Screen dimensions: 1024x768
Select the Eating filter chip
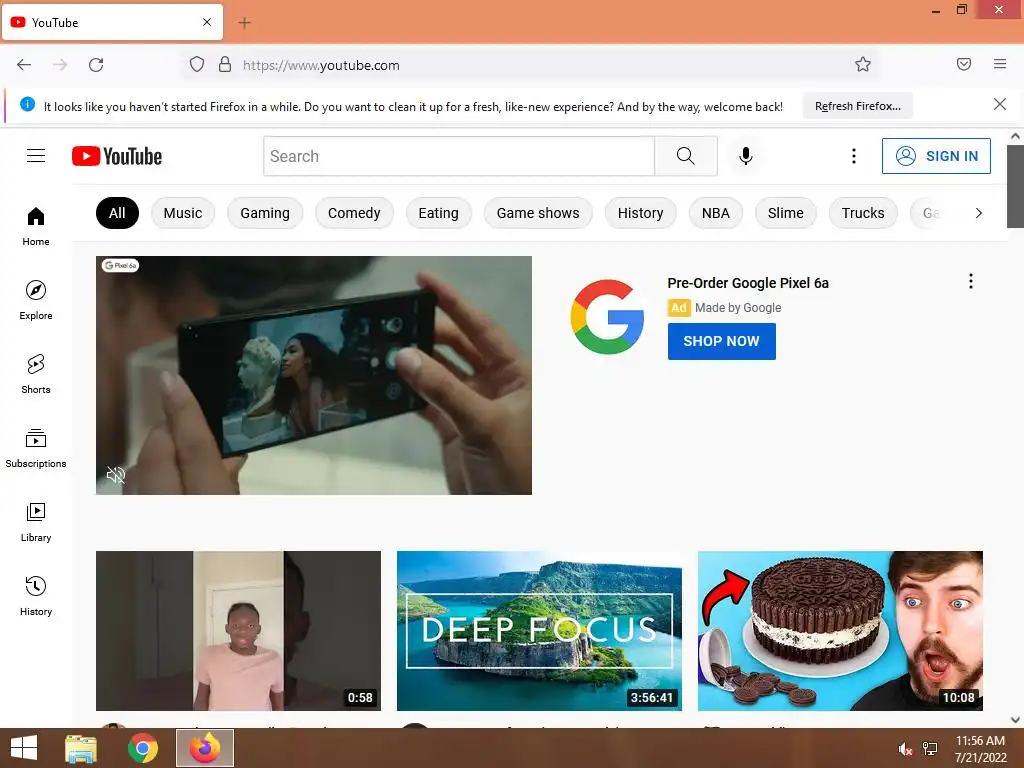click(438, 213)
